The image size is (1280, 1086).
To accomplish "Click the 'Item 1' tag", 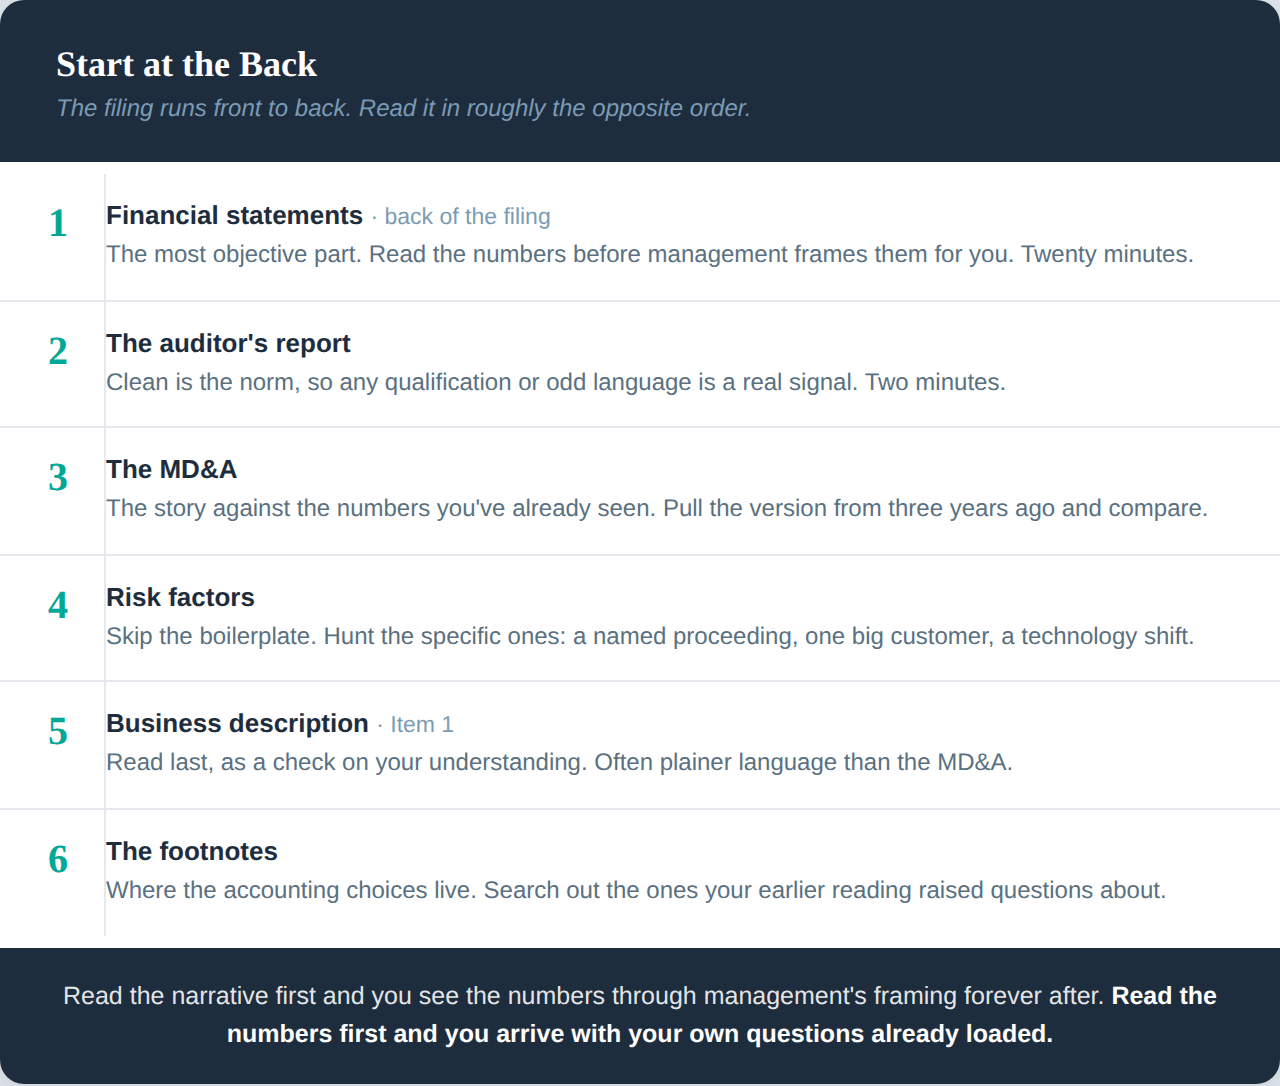I will click(x=421, y=725).
